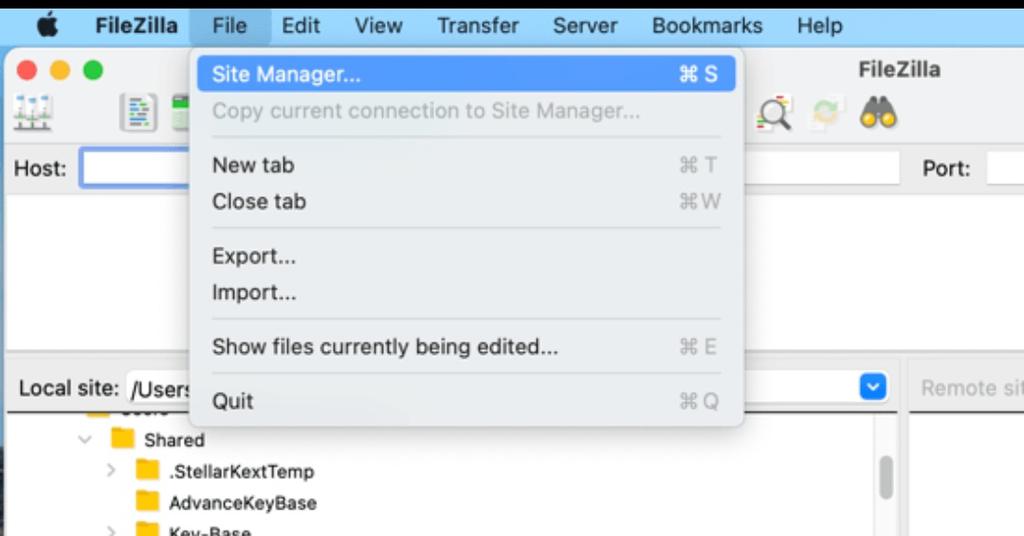Viewport: 1024px width, 536px height.
Task: Select New tab menu entry
Action: 254,165
